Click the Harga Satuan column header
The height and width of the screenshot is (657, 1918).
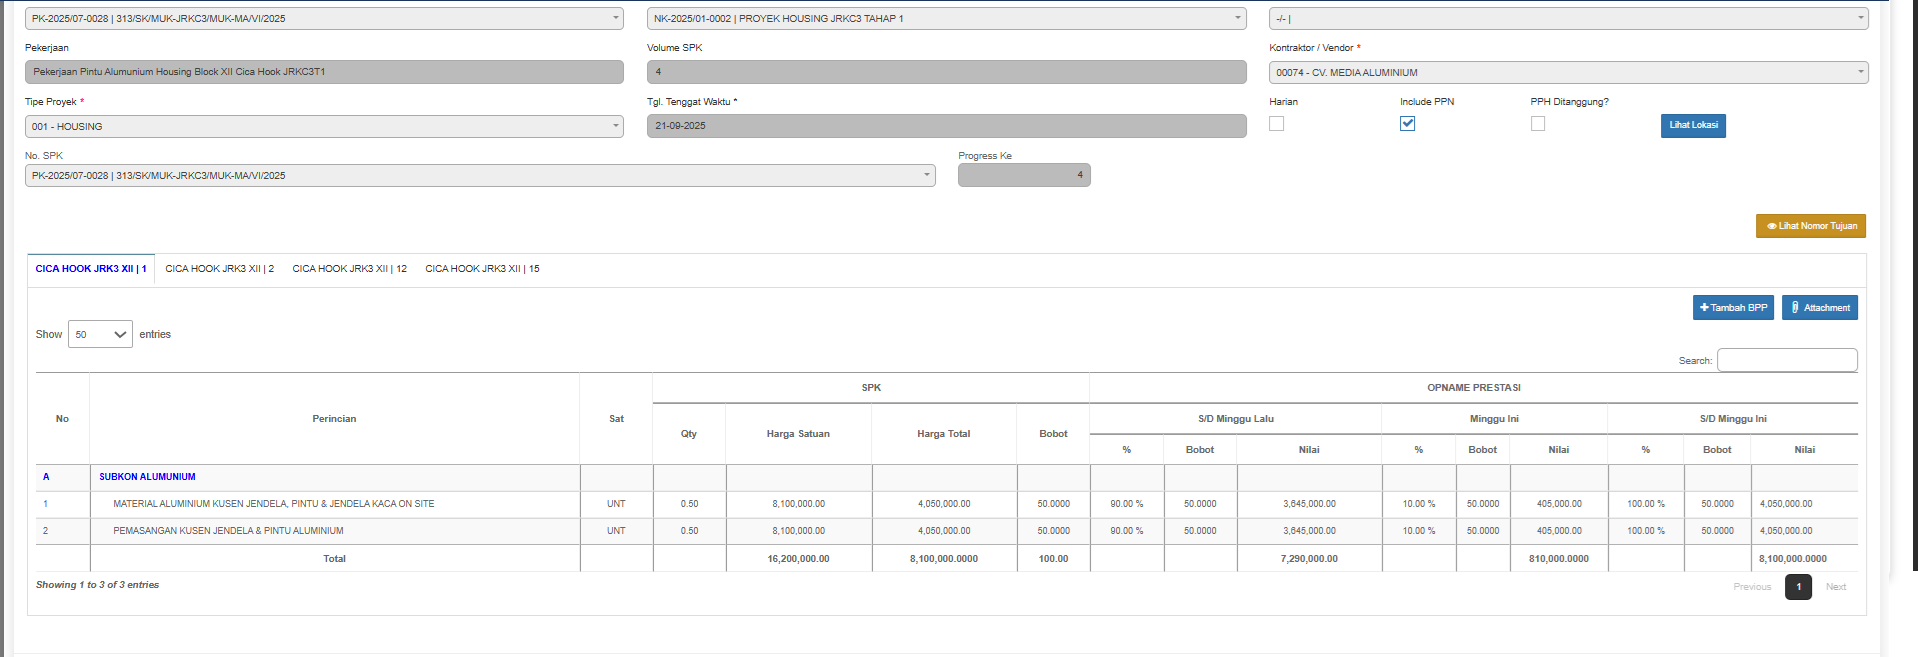point(798,434)
